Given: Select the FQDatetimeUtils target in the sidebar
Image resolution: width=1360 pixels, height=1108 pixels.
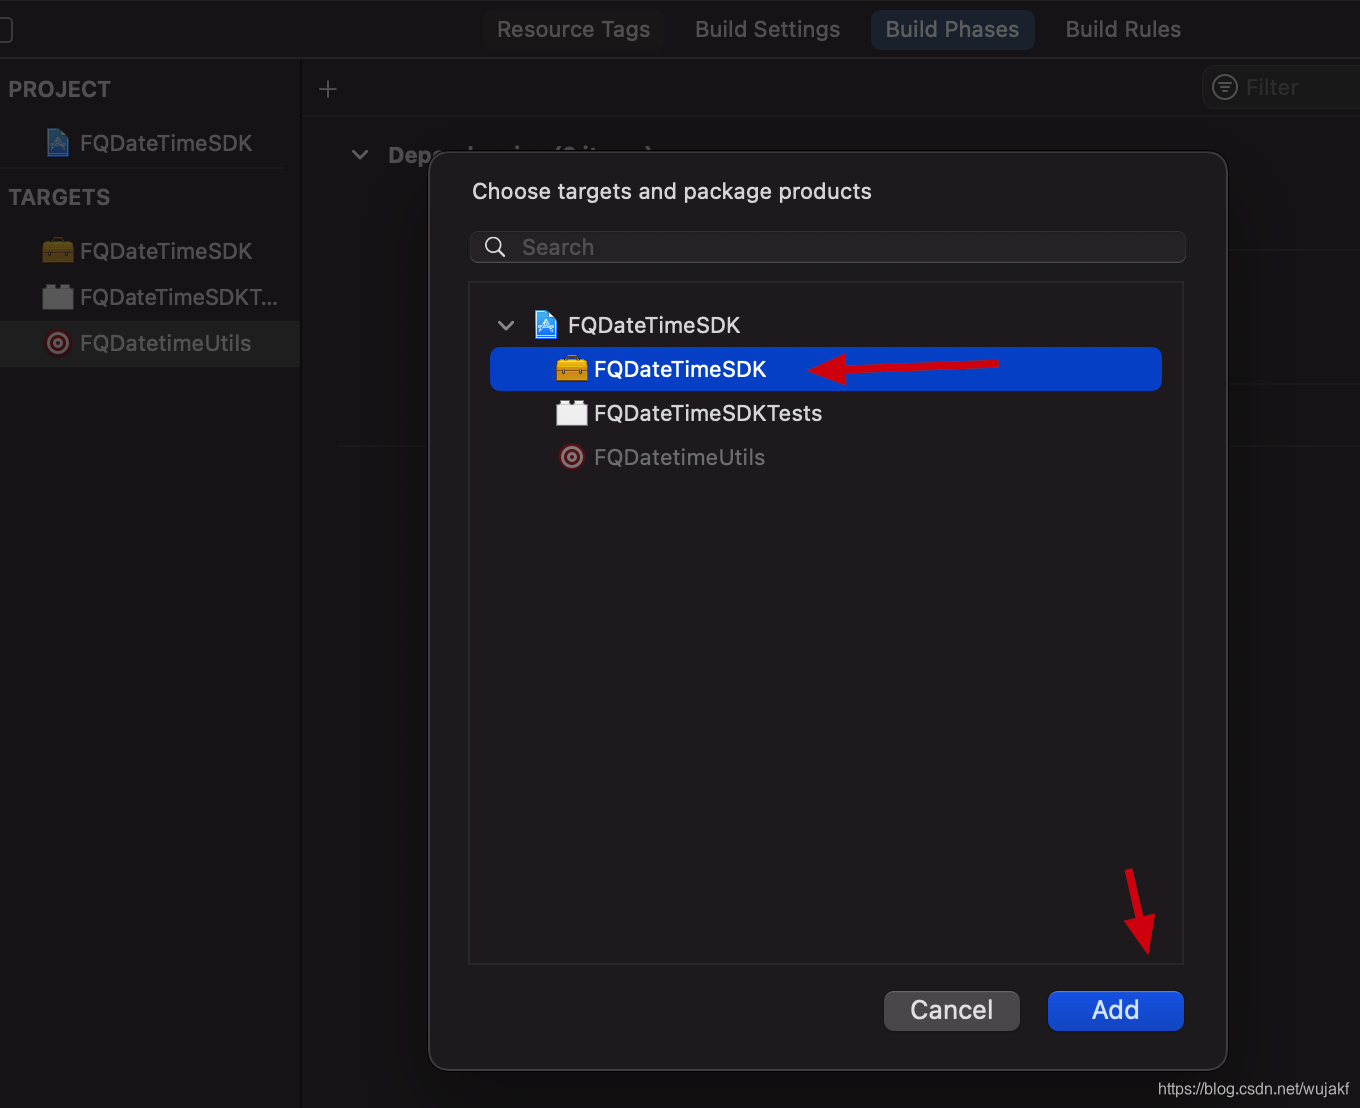Looking at the screenshot, I should [150, 343].
